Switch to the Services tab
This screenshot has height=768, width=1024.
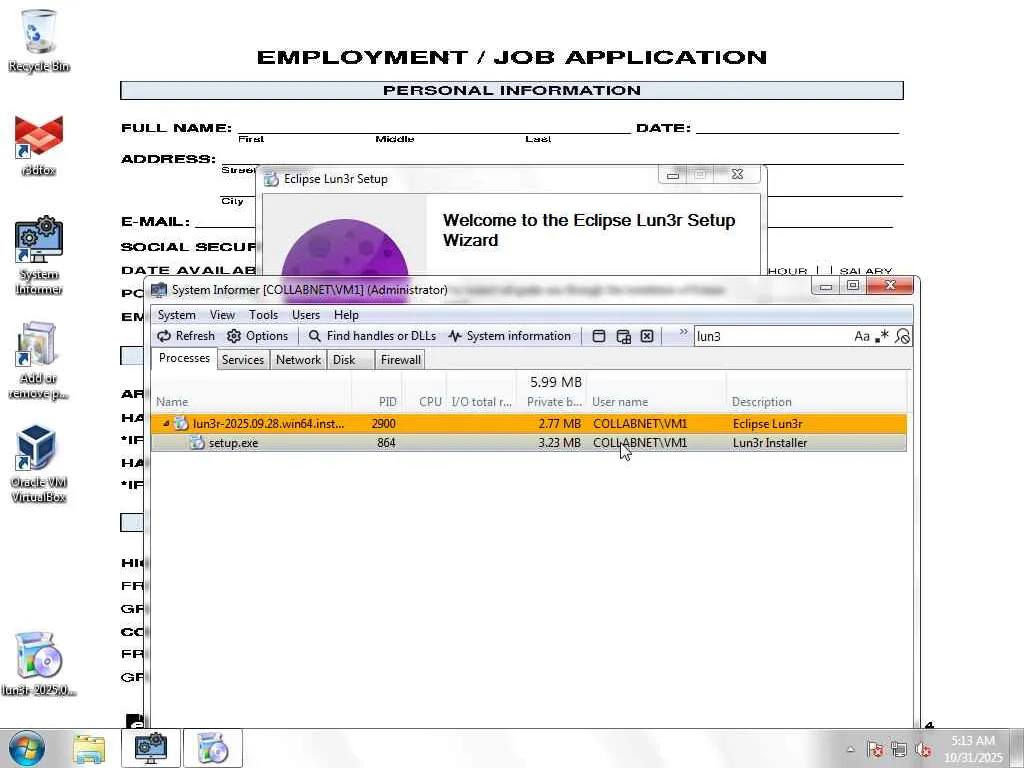[242, 360]
